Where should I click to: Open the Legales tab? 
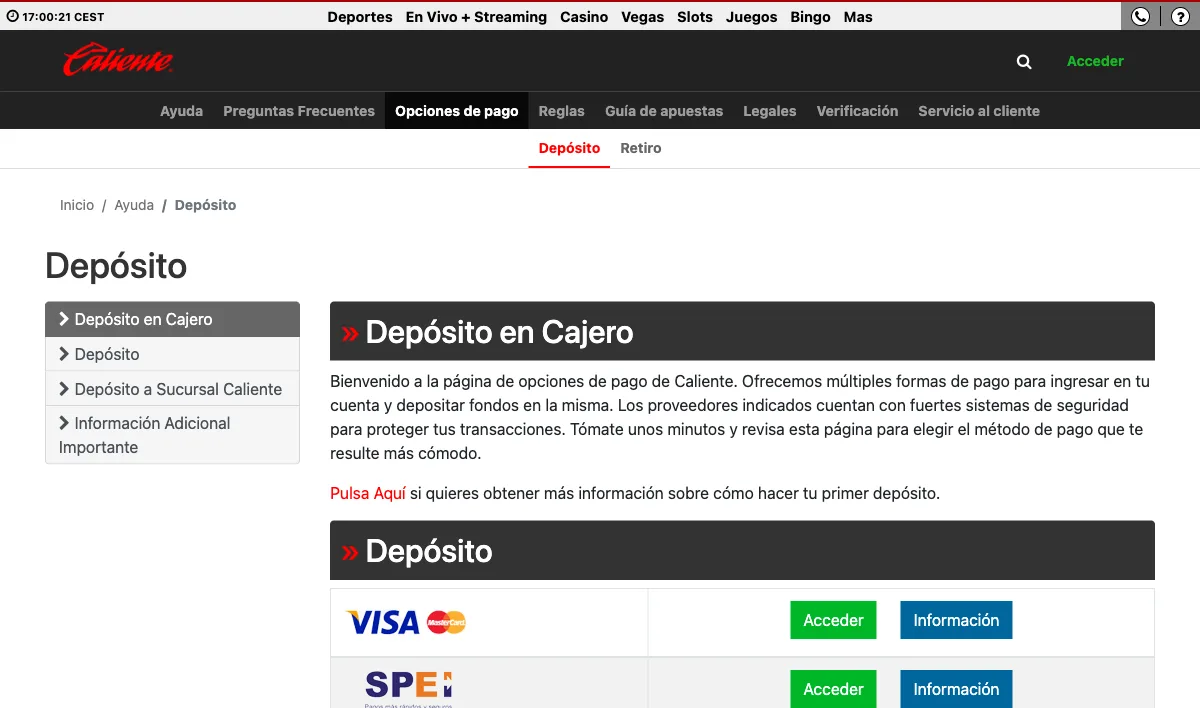pos(770,111)
